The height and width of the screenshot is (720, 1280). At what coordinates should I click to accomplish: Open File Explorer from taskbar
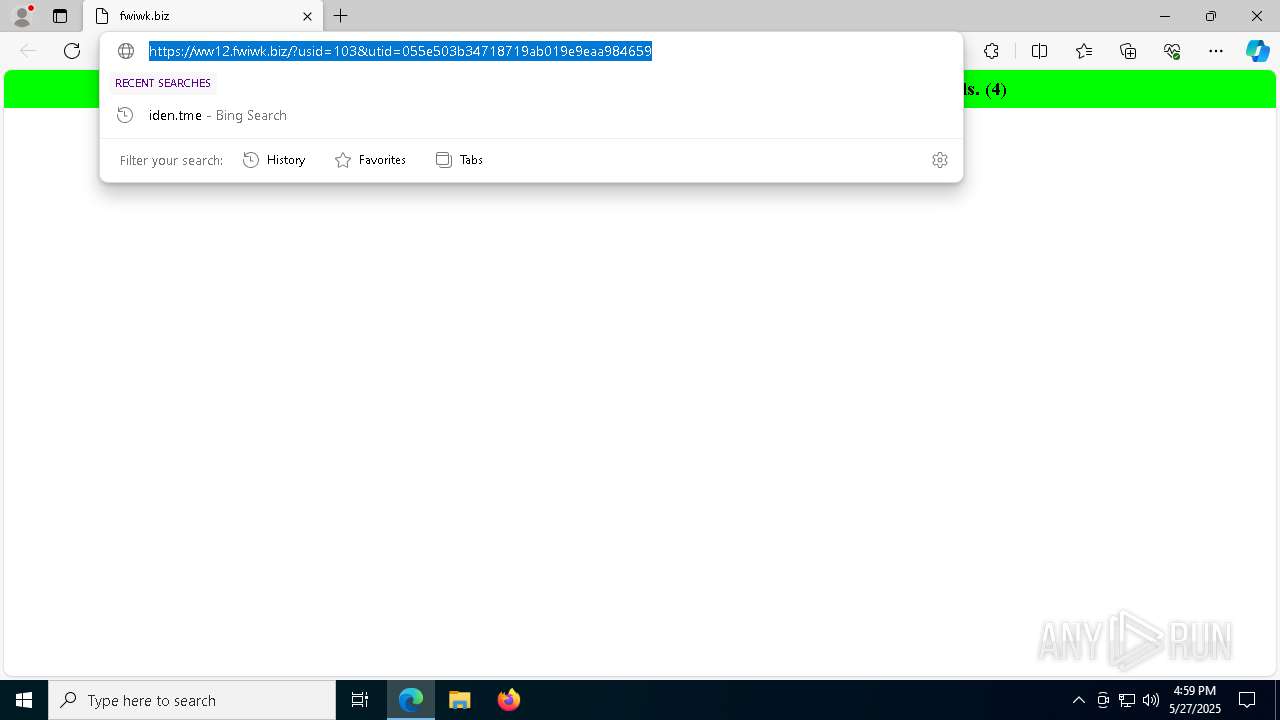pos(460,700)
